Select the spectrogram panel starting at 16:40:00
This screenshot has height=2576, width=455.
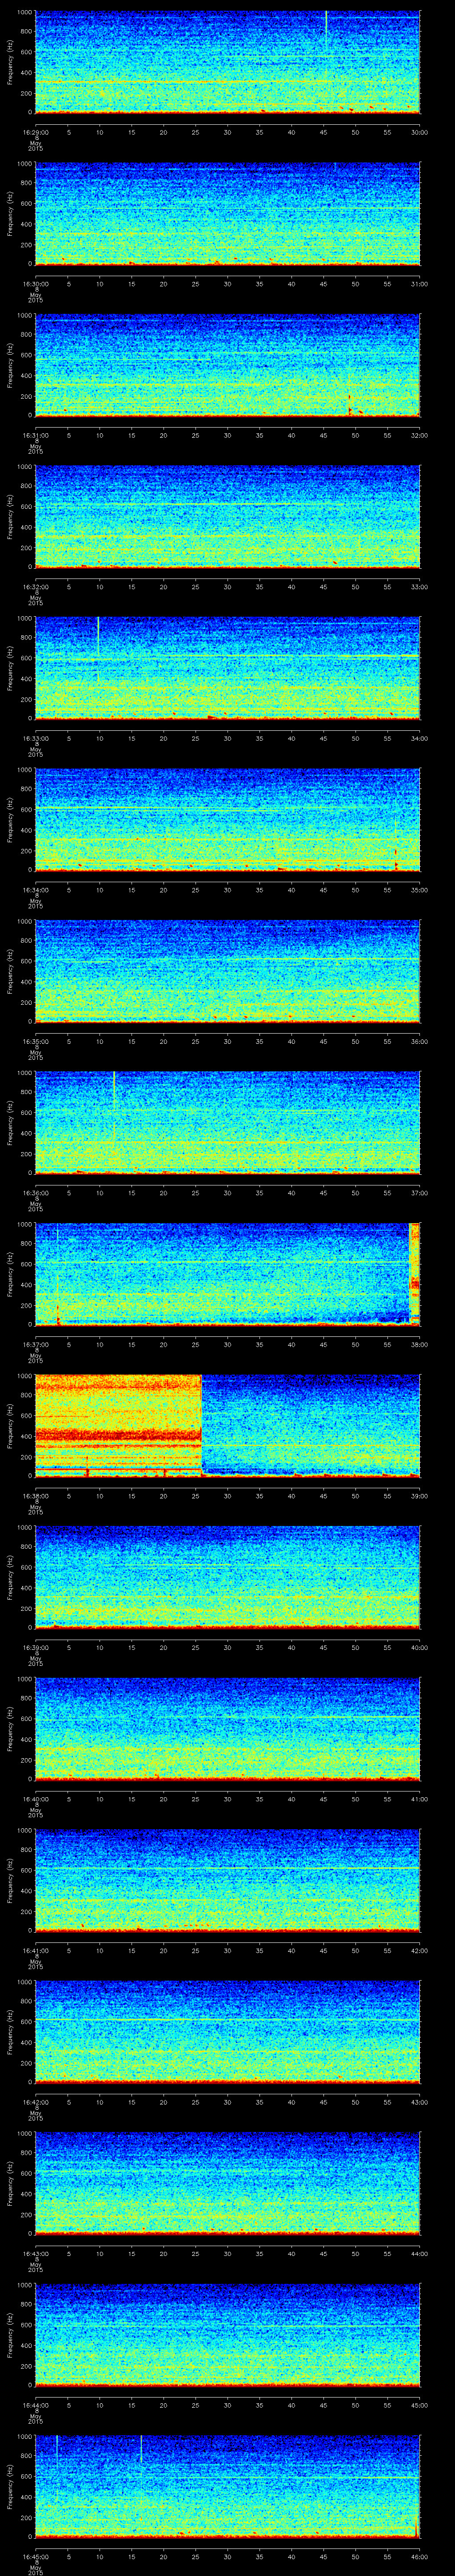pyautogui.click(x=227, y=1729)
